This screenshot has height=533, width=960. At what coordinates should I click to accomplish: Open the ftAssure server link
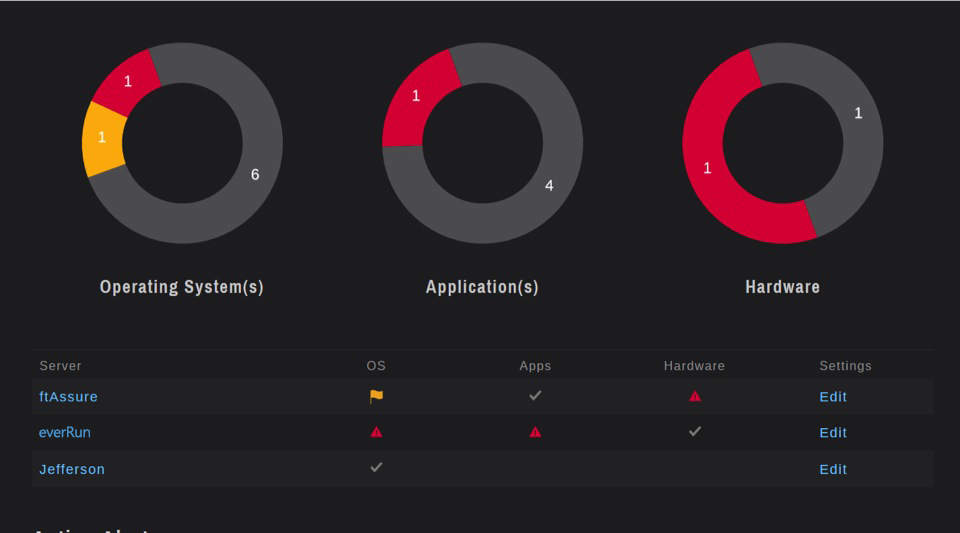click(68, 397)
